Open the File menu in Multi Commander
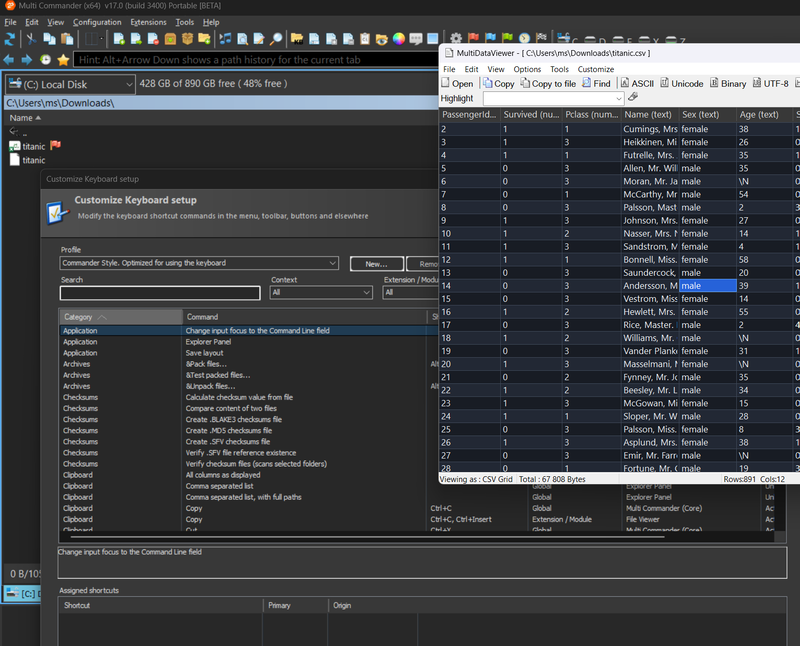The width and height of the screenshot is (800, 646). 10,22
